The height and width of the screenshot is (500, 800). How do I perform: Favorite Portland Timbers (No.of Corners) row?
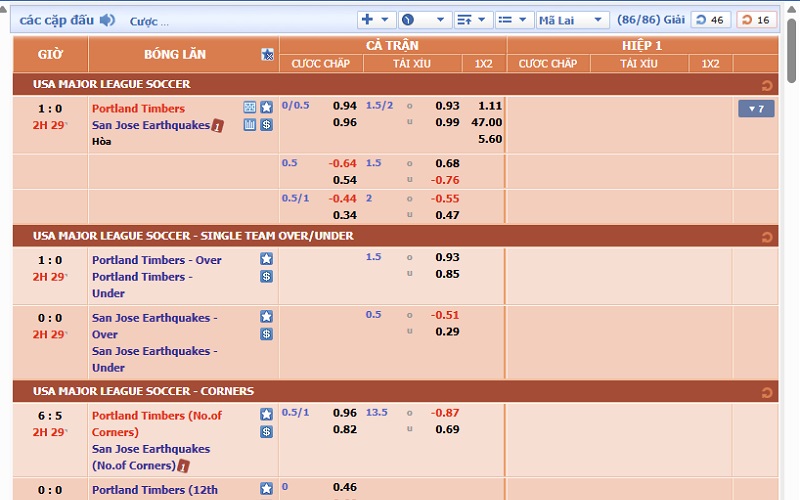click(x=266, y=414)
